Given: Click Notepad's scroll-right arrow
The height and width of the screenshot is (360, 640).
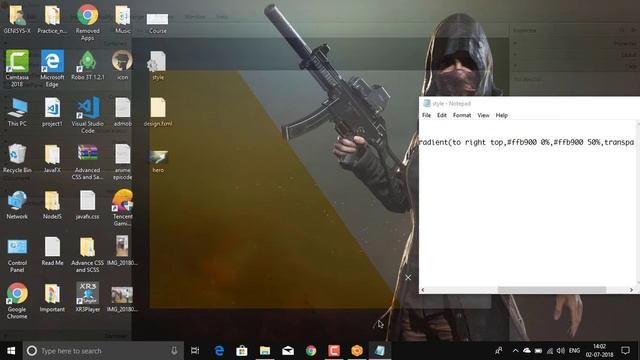Looking at the screenshot, I should [631, 290].
